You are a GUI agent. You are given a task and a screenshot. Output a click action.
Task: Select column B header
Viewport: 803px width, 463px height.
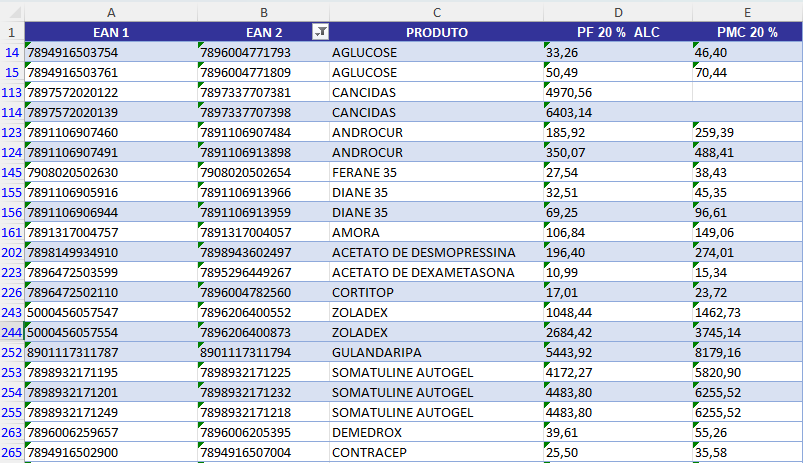click(264, 12)
